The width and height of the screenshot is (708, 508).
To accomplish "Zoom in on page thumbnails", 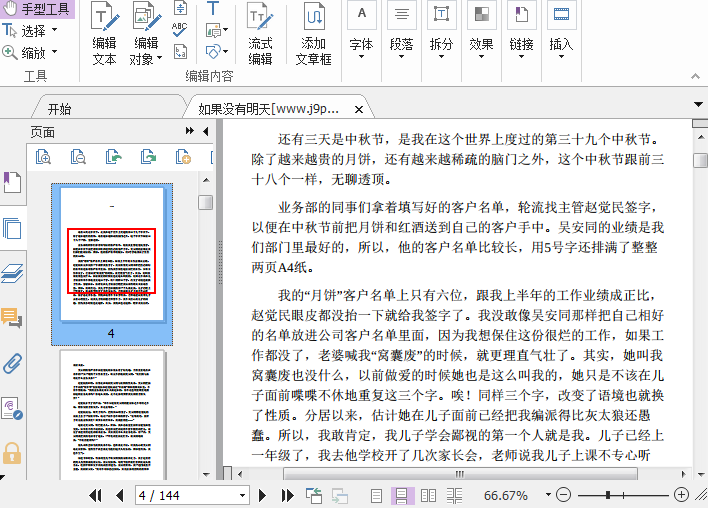I will click(43, 156).
